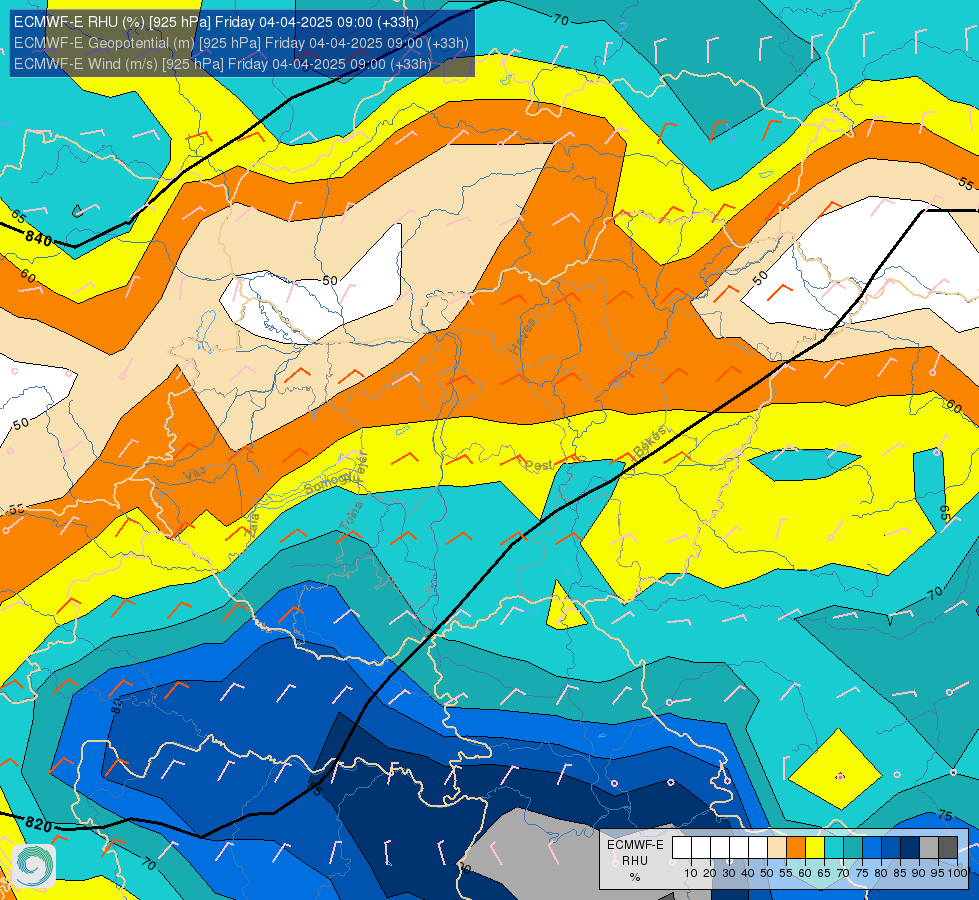Click the 'Somogy' county label
The width and height of the screenshot is (979, 900).
327,483
